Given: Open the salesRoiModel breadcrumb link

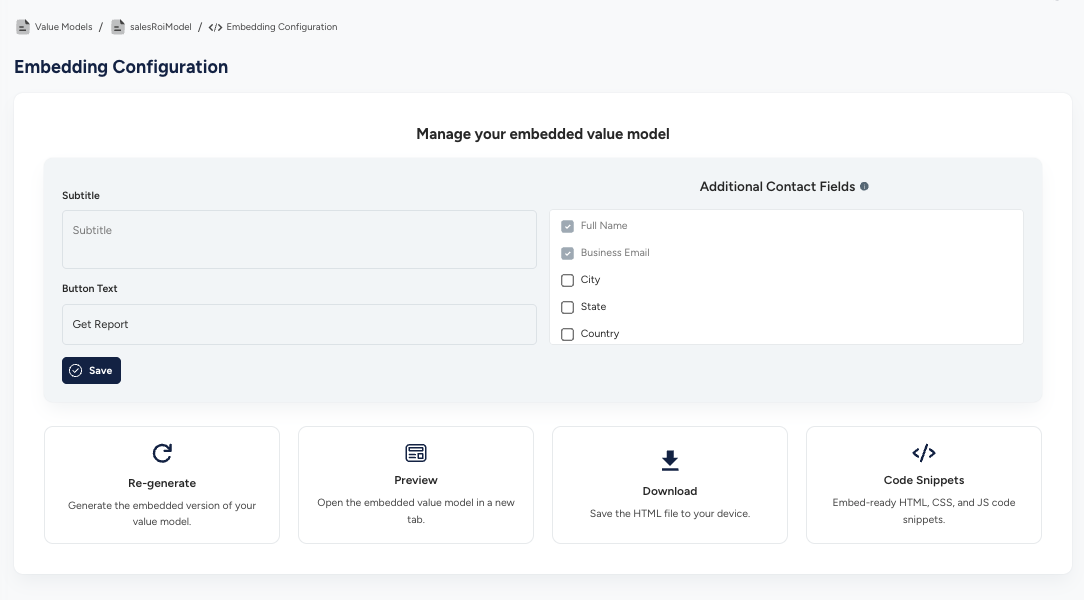Looking at the screenshot, I should [160, 27].
